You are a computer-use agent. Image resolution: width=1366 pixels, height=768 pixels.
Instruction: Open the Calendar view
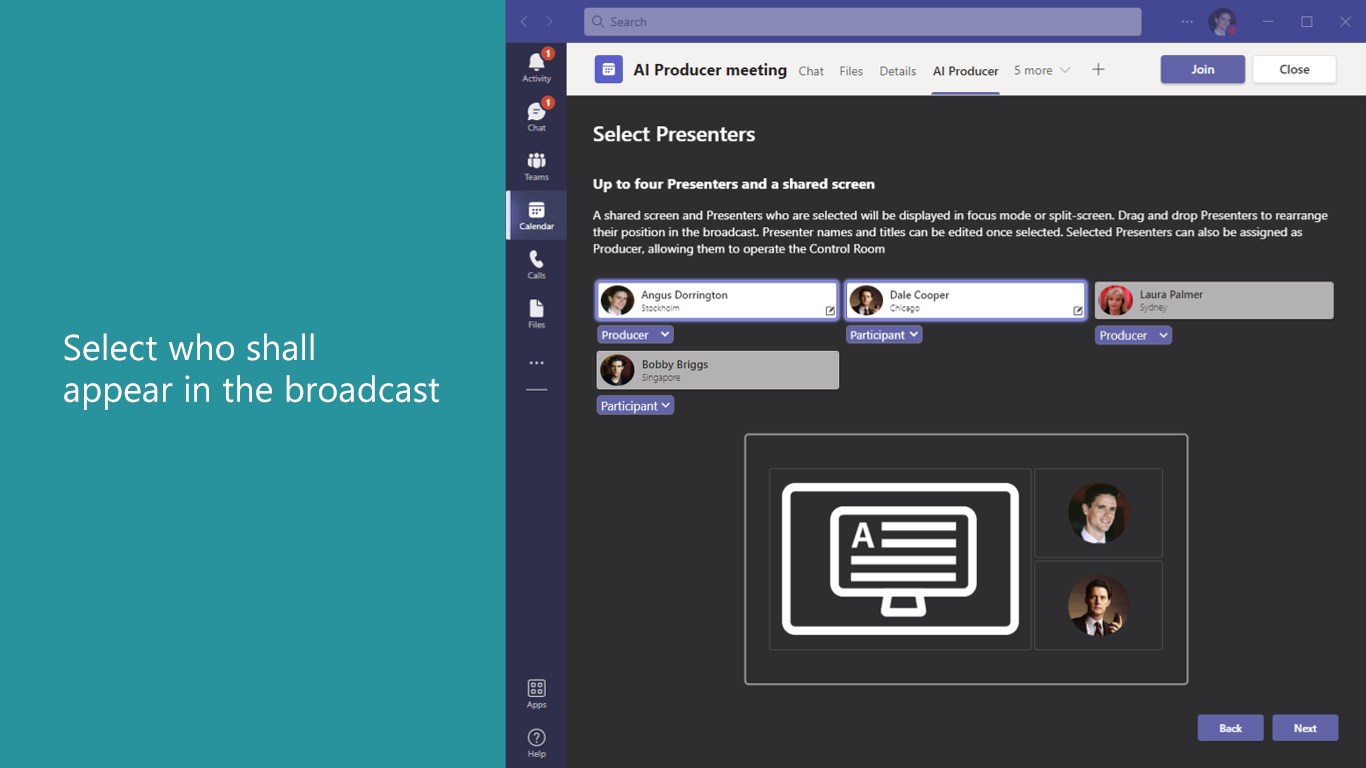(x=536, y=215)
